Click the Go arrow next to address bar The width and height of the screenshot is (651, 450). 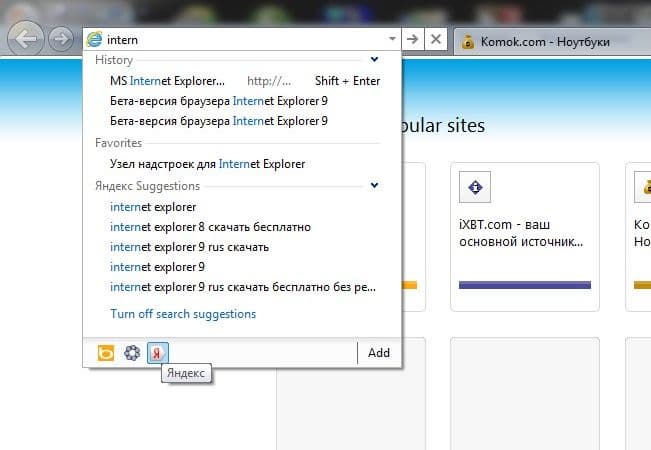click(x=413, y=39)
